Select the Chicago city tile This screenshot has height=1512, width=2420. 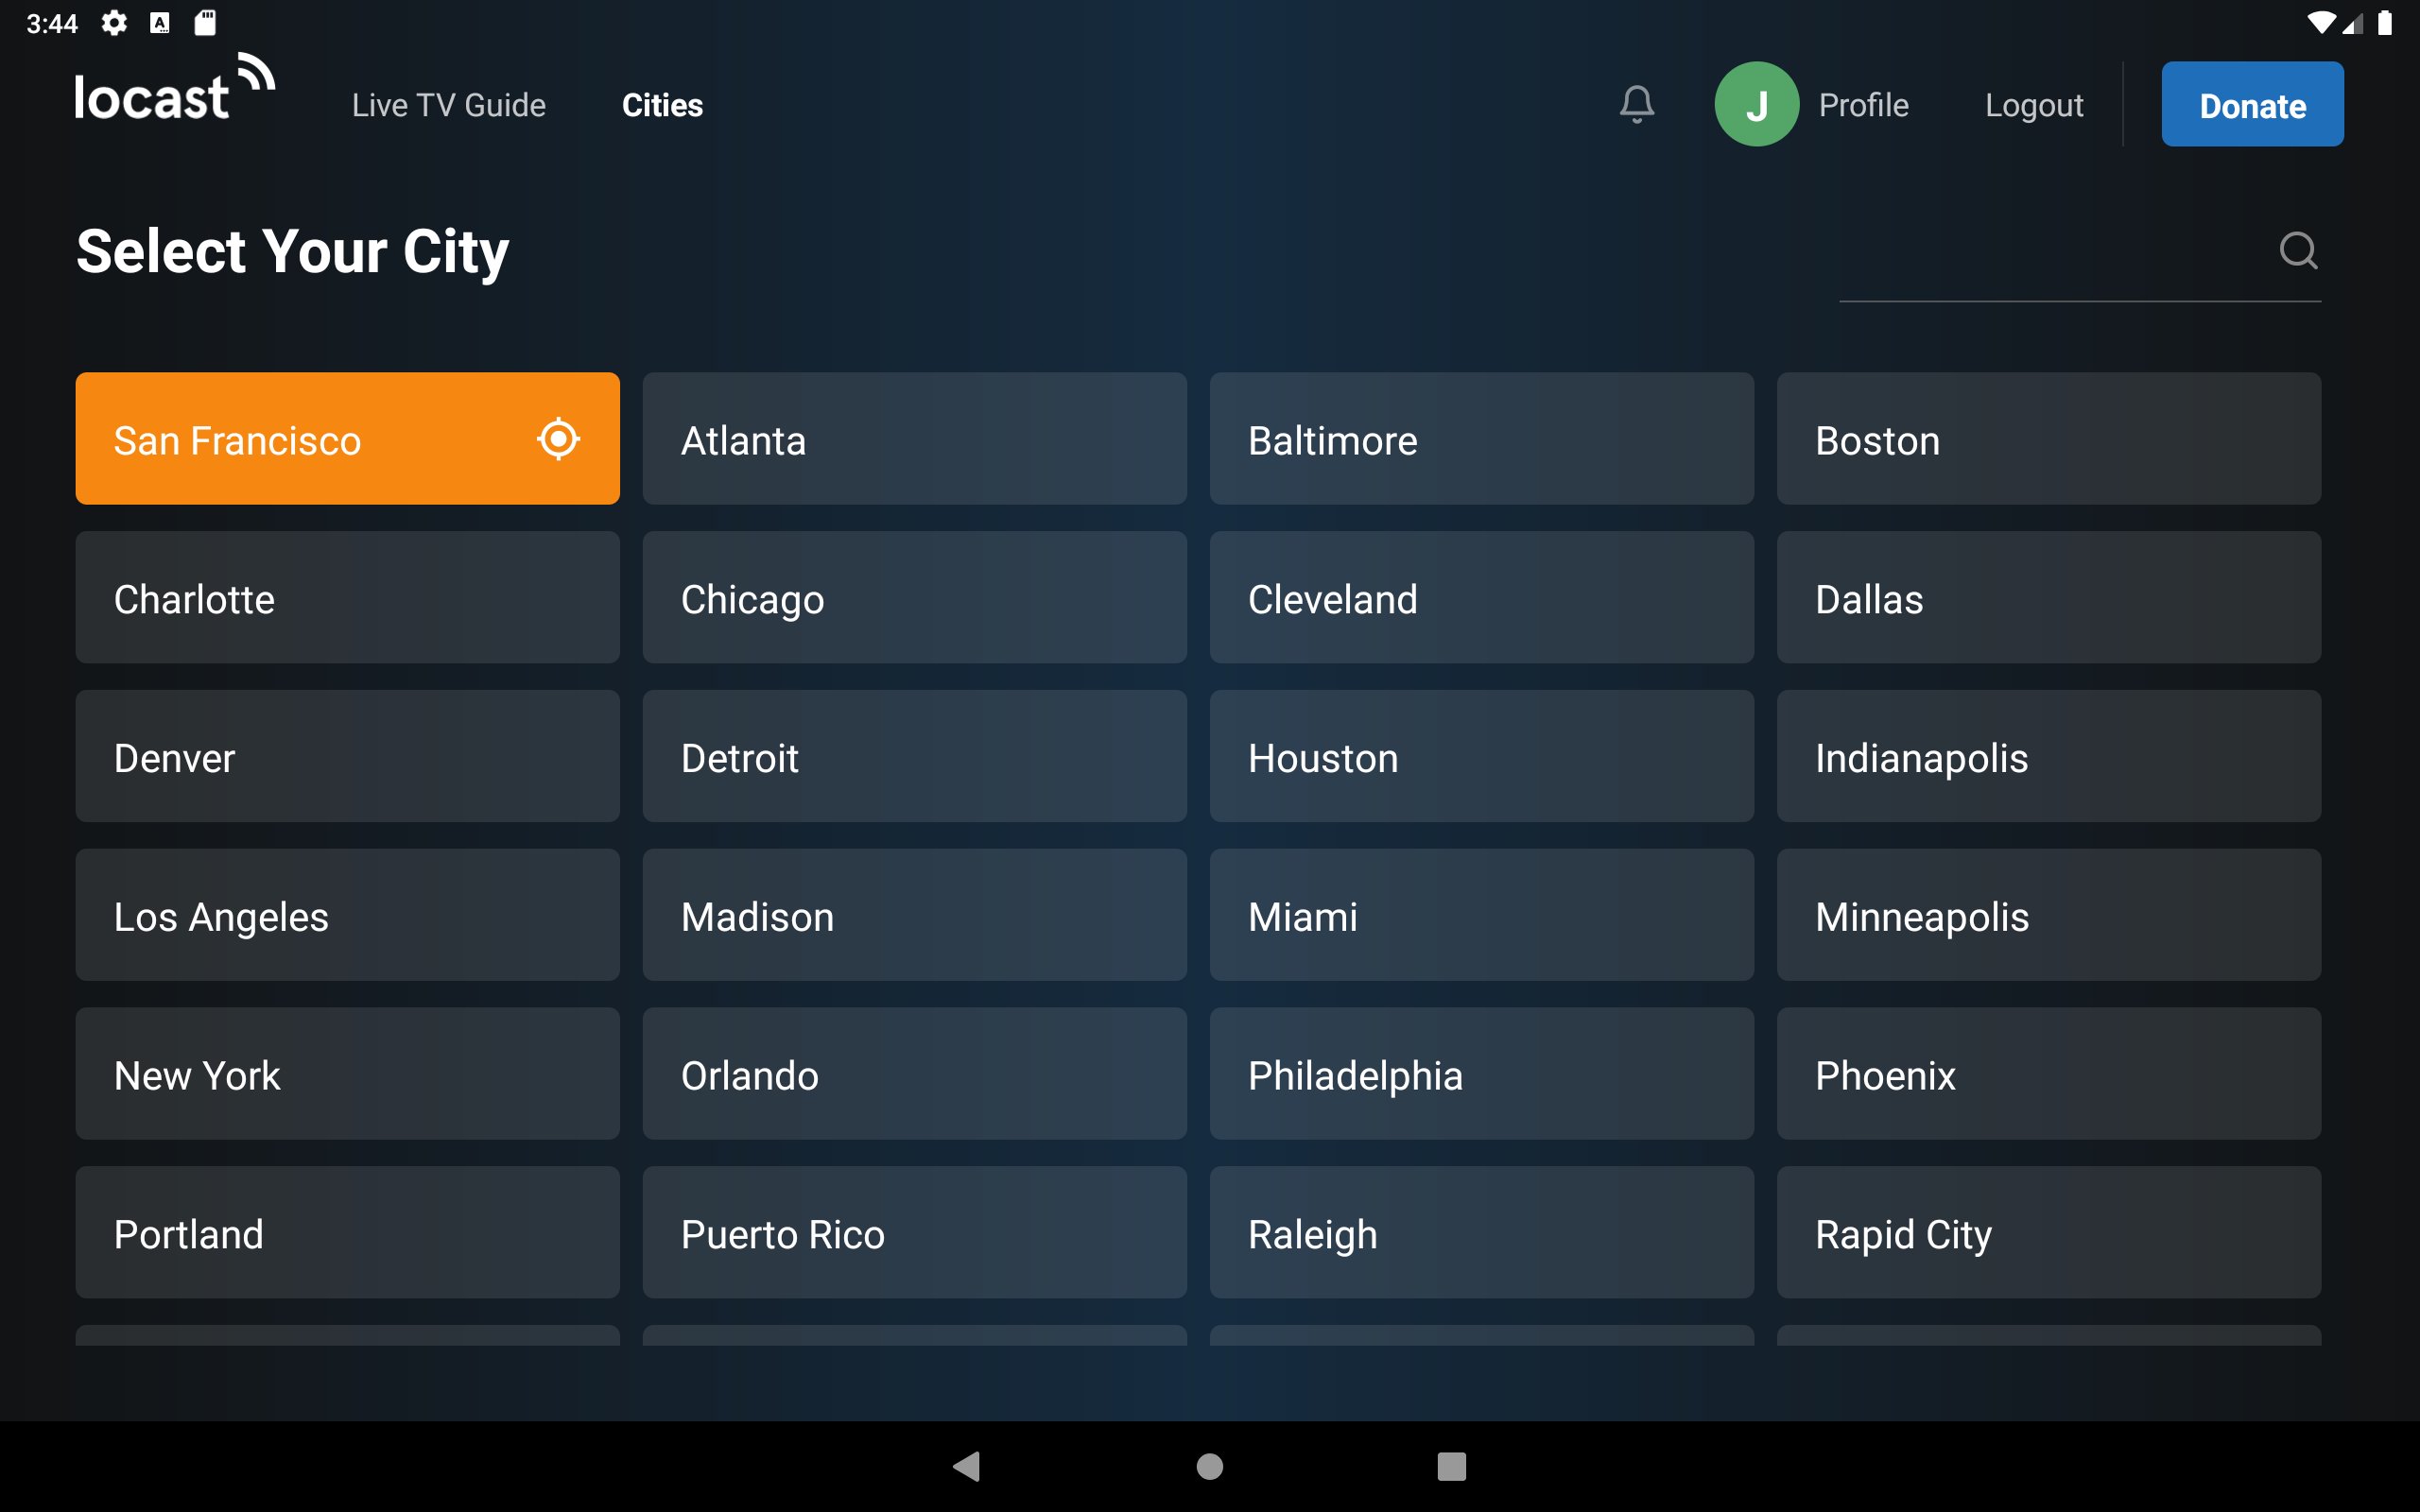point(914,598)
